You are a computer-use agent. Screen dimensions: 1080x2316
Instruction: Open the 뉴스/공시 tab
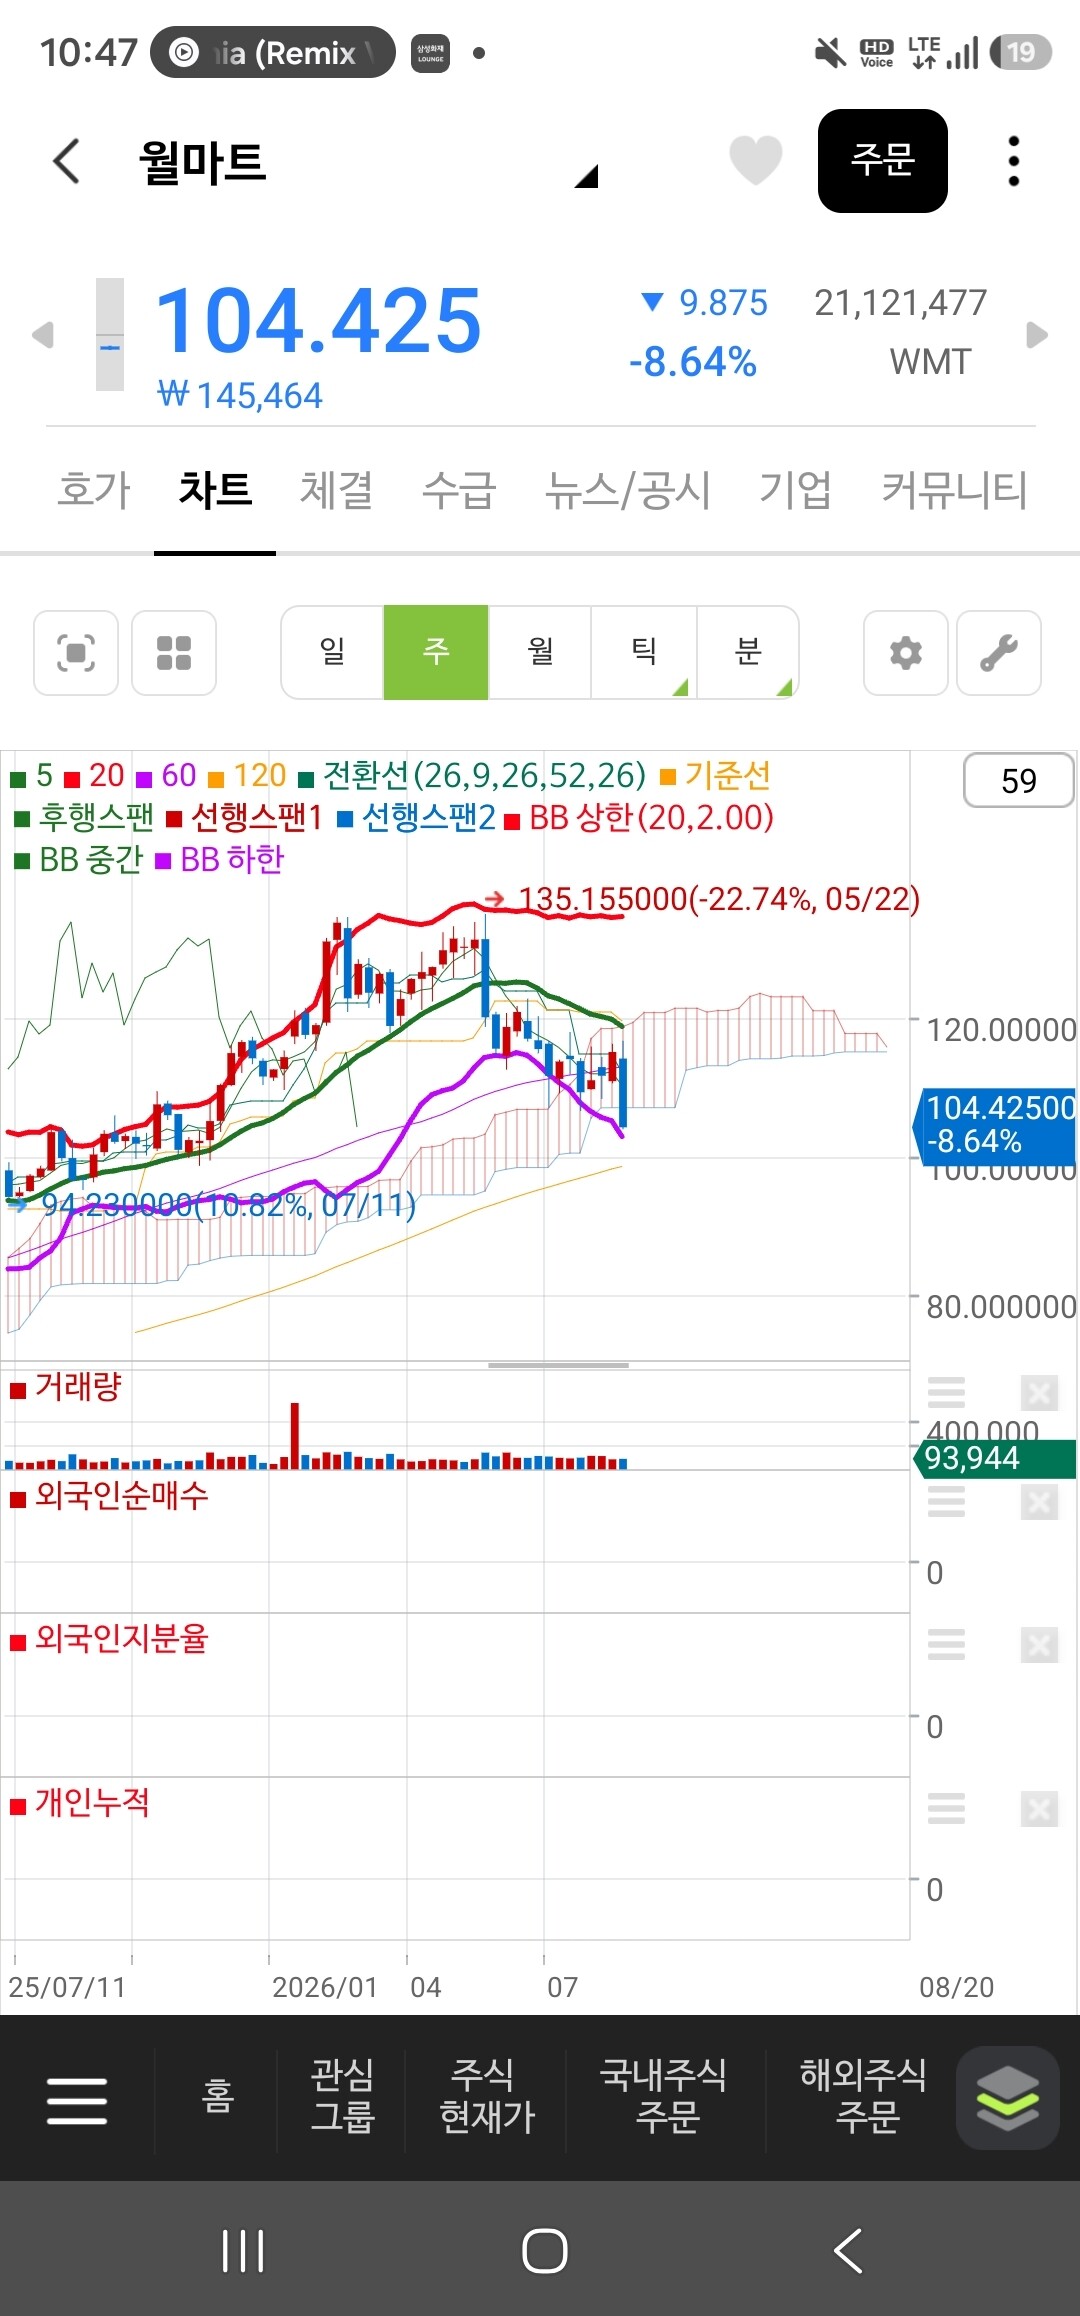(x=627, y=490)
